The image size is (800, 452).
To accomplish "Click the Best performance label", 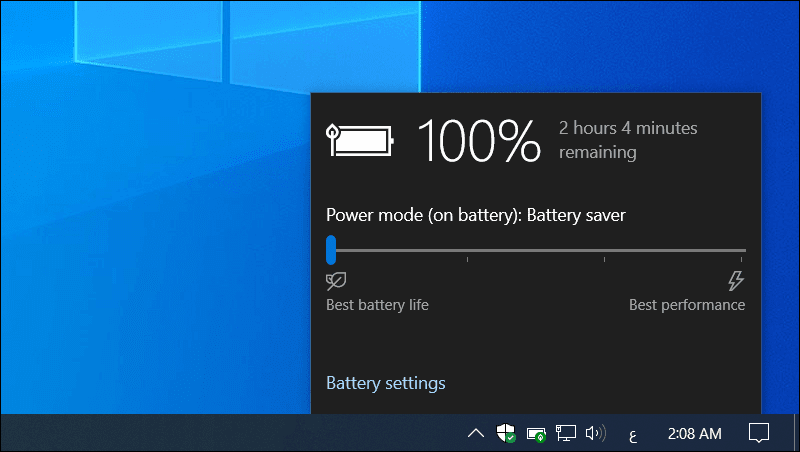I will point(686,305).
